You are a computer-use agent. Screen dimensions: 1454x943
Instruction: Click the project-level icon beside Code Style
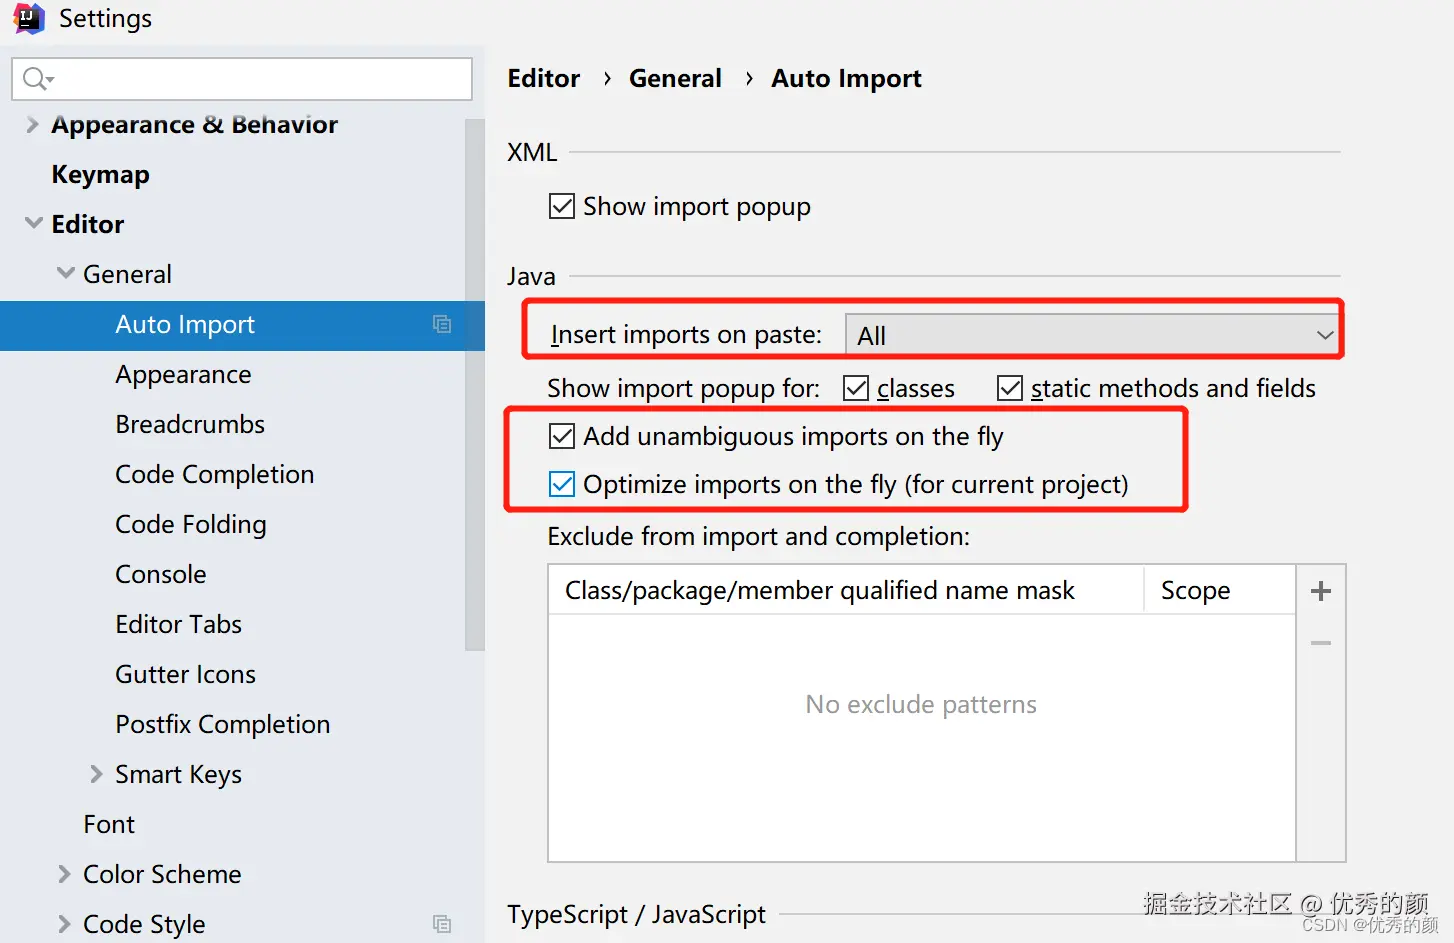442,924
